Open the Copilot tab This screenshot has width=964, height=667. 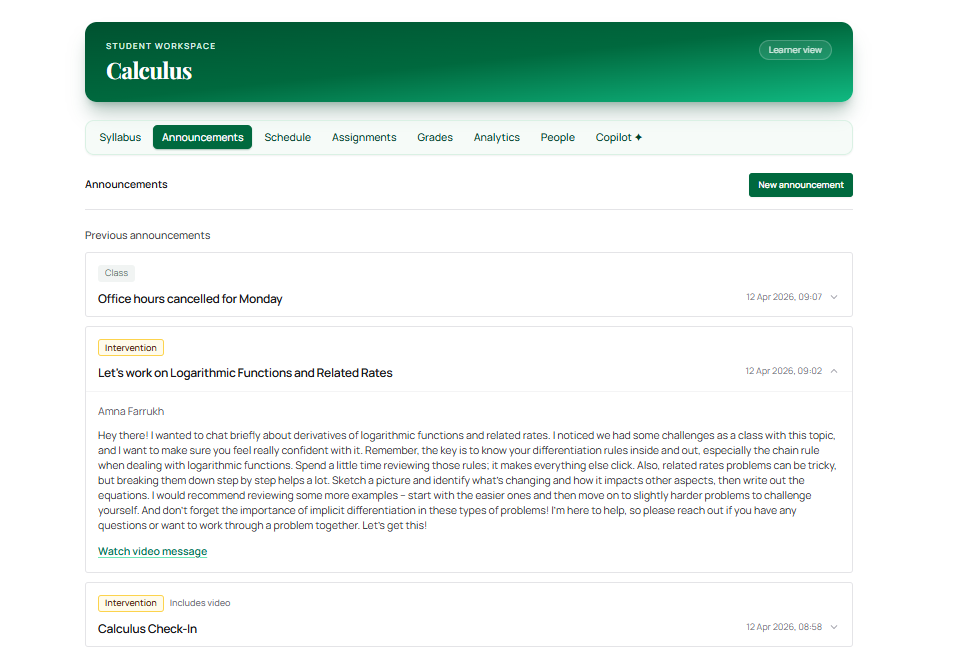pyautogui.click(x=618, y=137)
